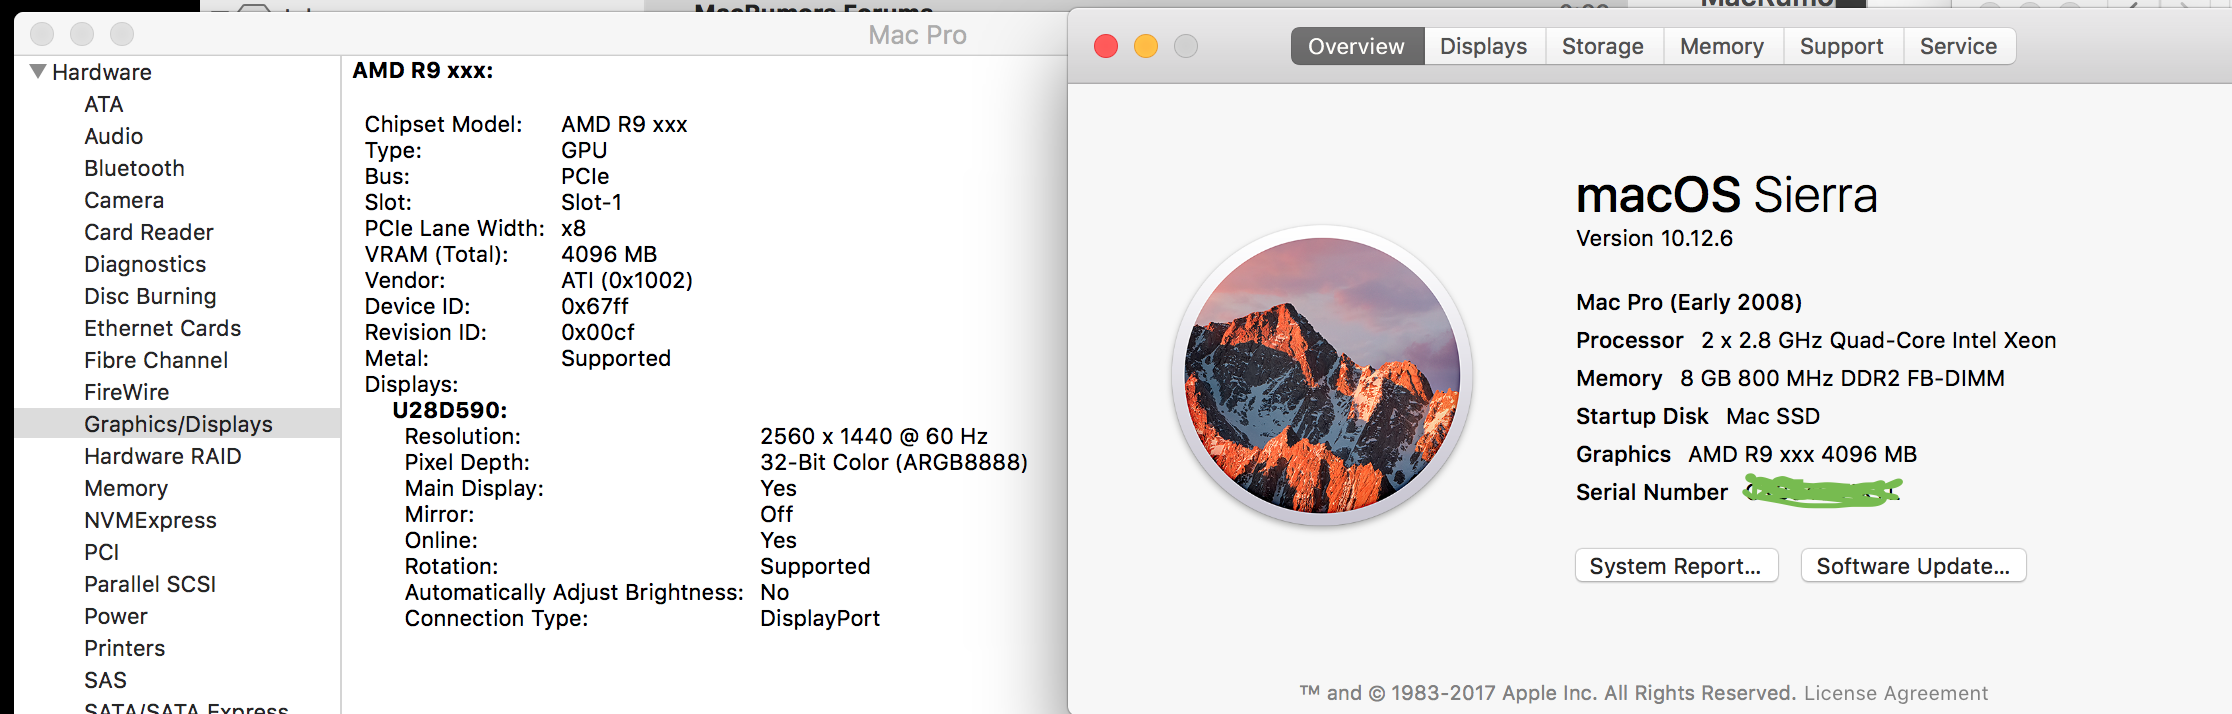Open the Printers hardware section

pos(125,648)
